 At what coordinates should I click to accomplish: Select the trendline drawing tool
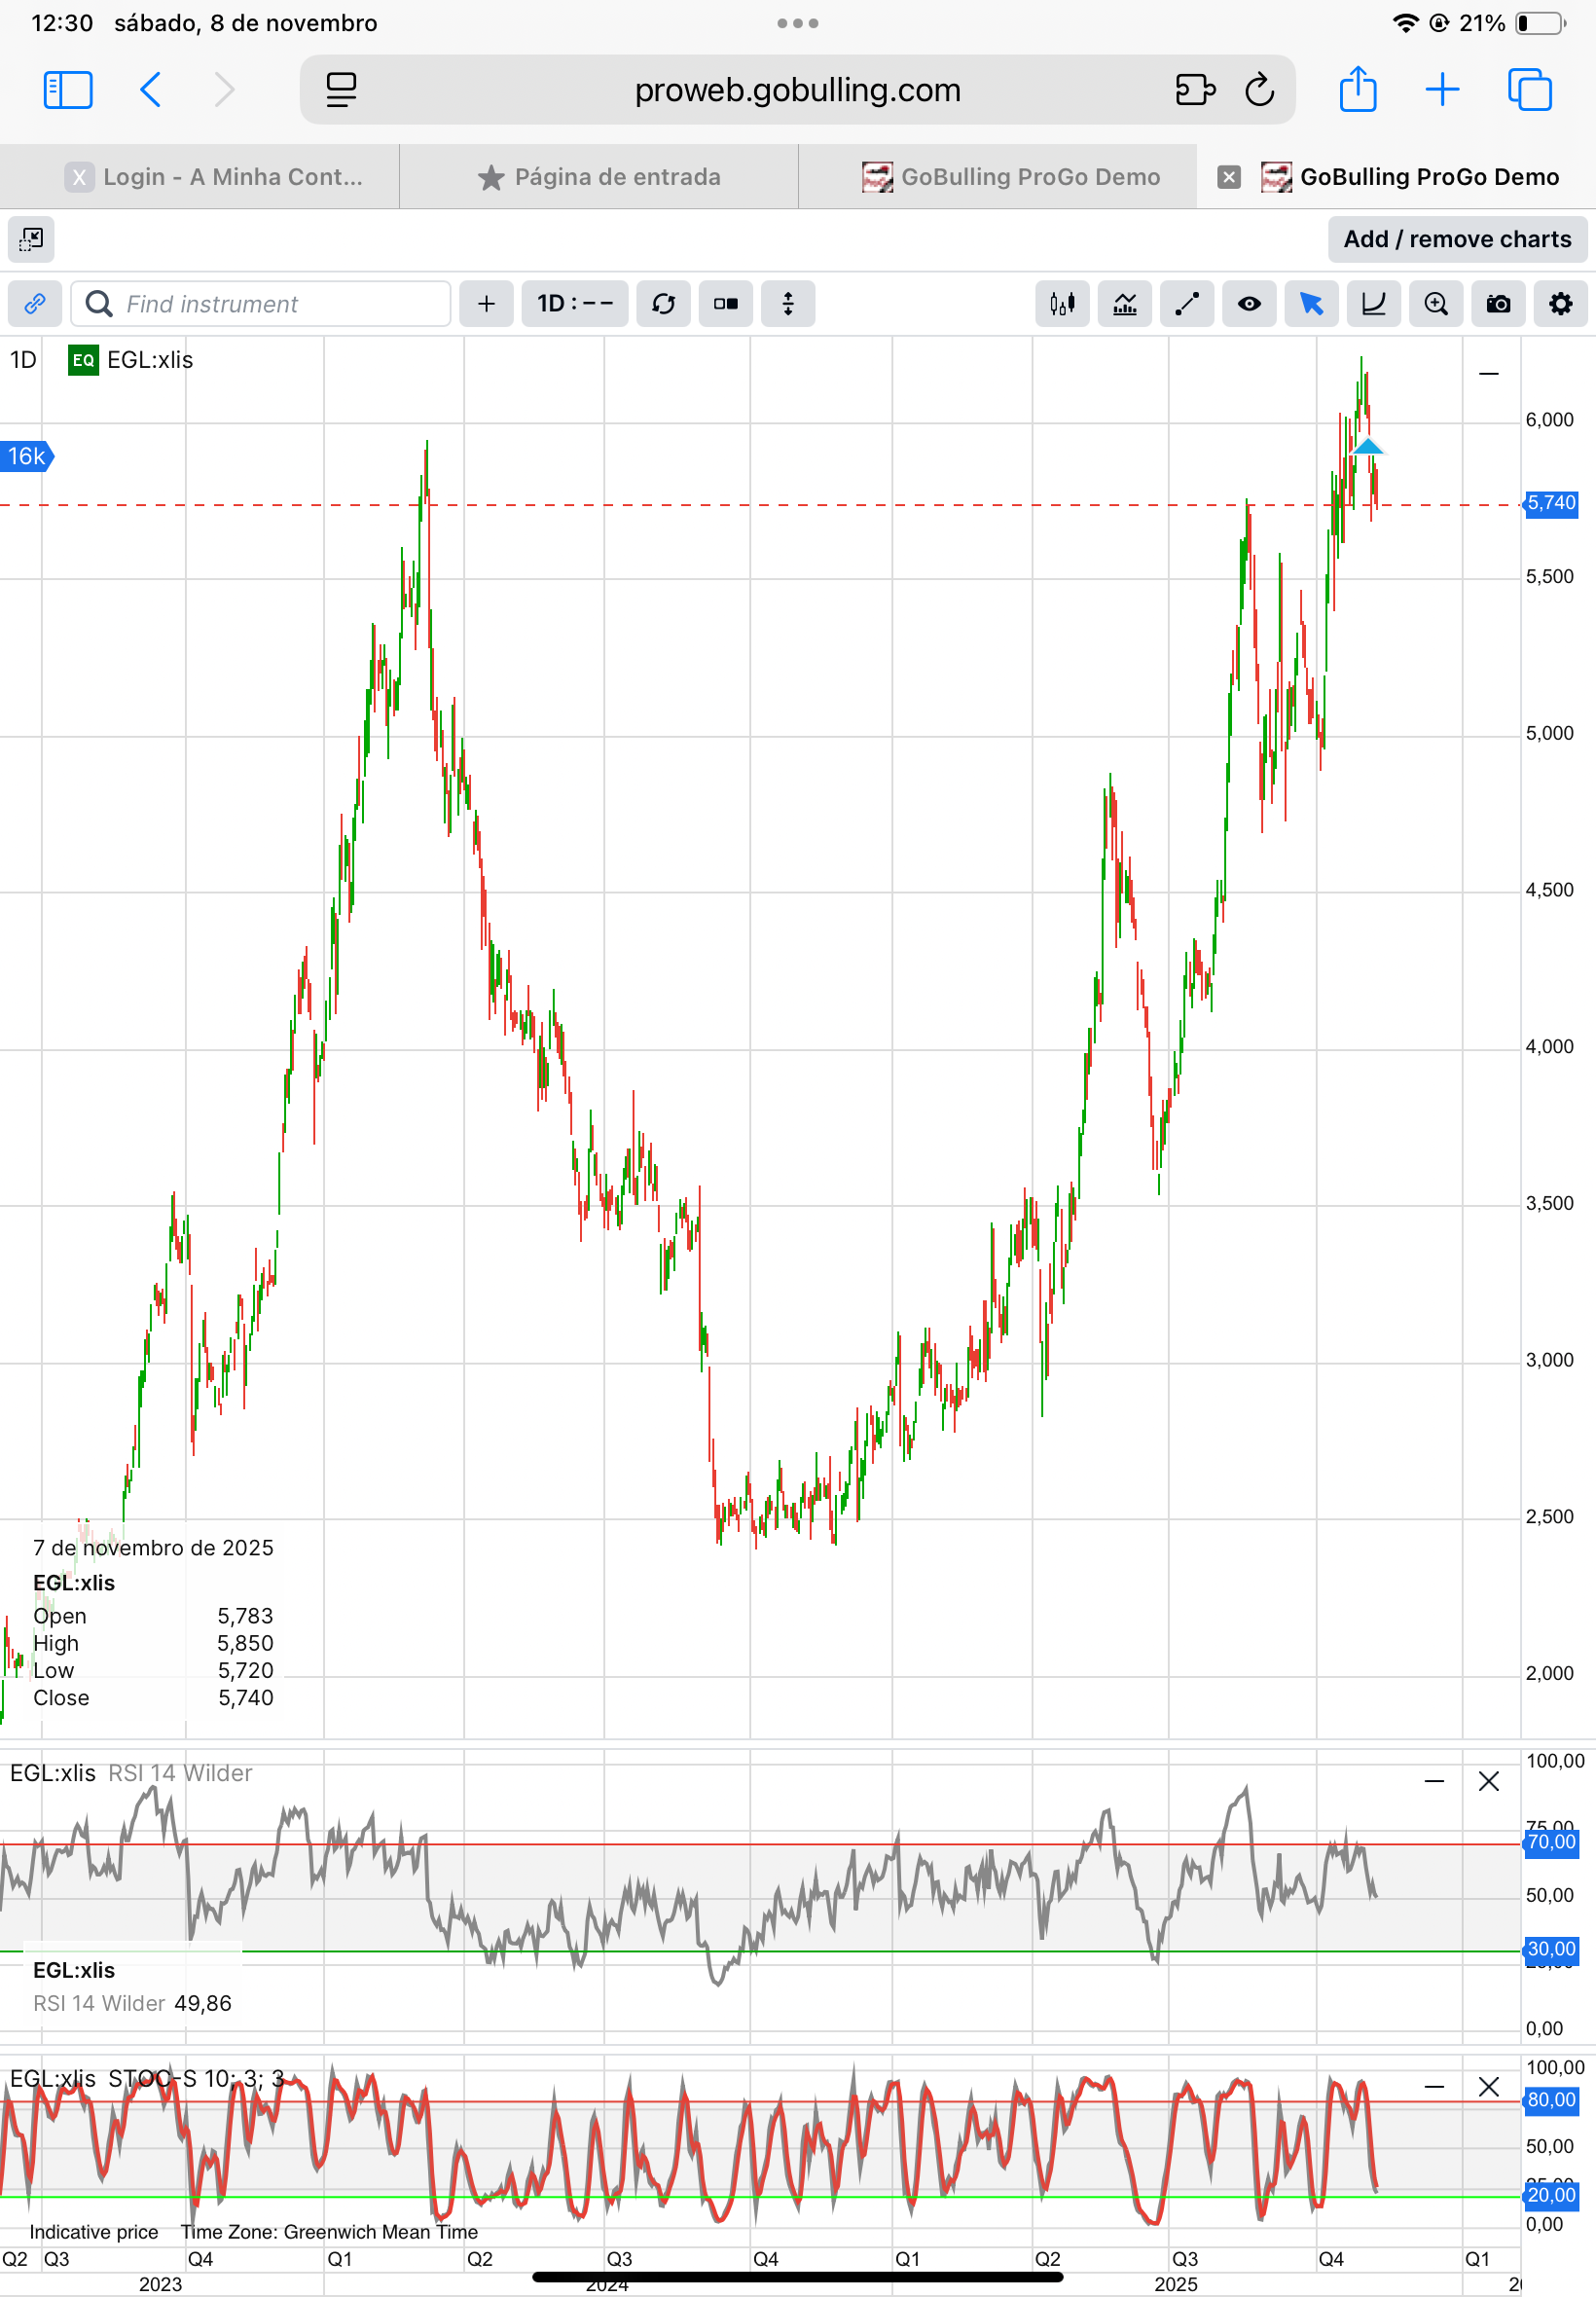tap(1187, 304)
